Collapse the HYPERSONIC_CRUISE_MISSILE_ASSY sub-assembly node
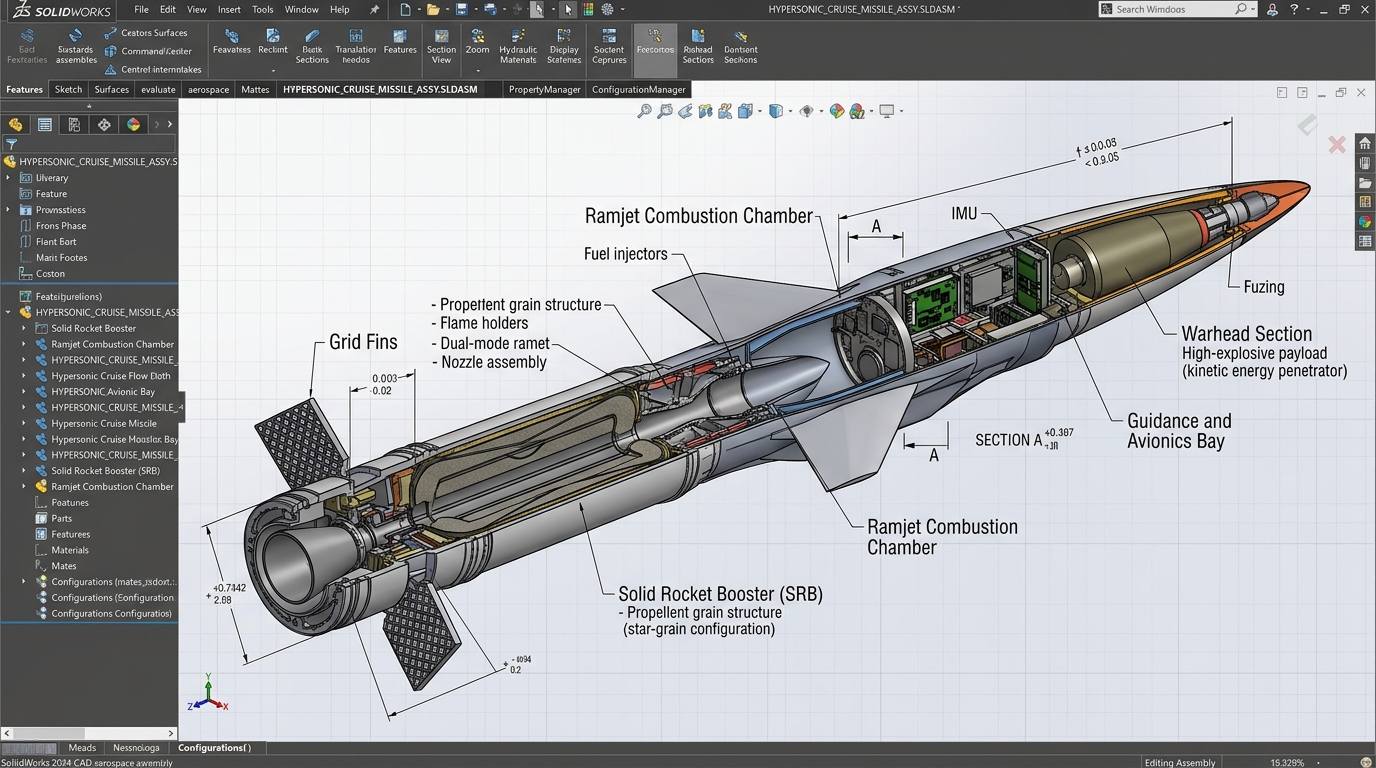The height and width of the screenshot is (768, 1376). tap(8, 312)
